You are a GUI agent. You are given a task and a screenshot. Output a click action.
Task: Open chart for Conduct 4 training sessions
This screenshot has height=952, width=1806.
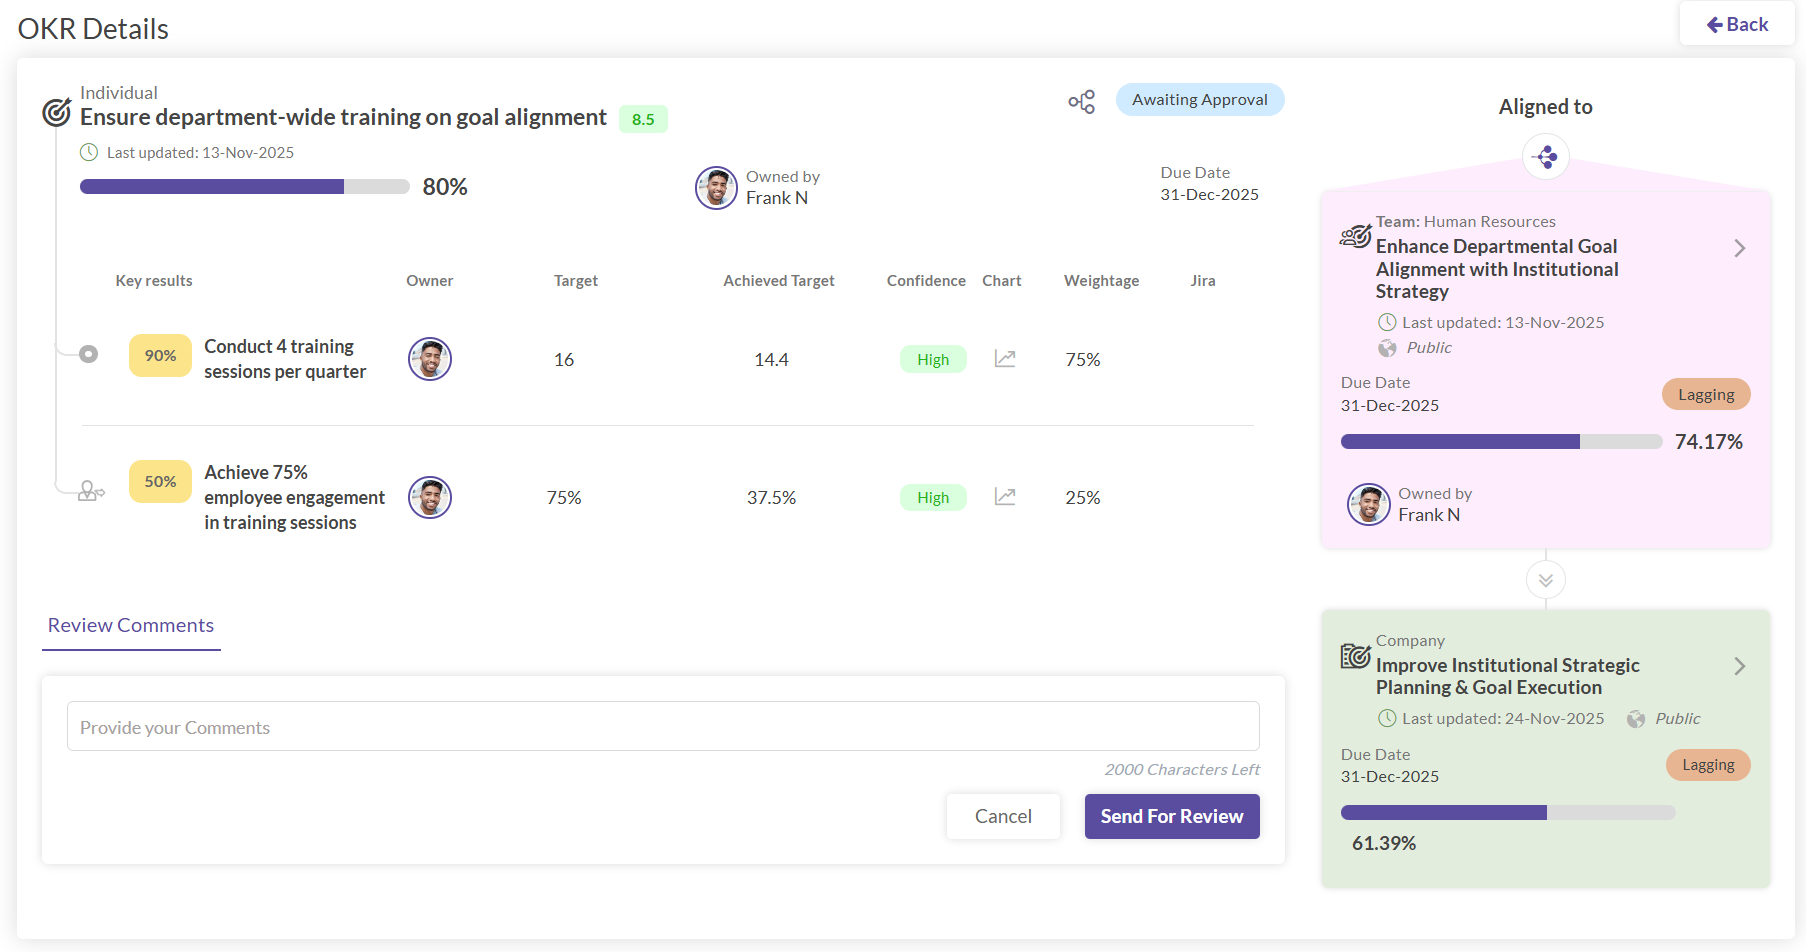1005,359
